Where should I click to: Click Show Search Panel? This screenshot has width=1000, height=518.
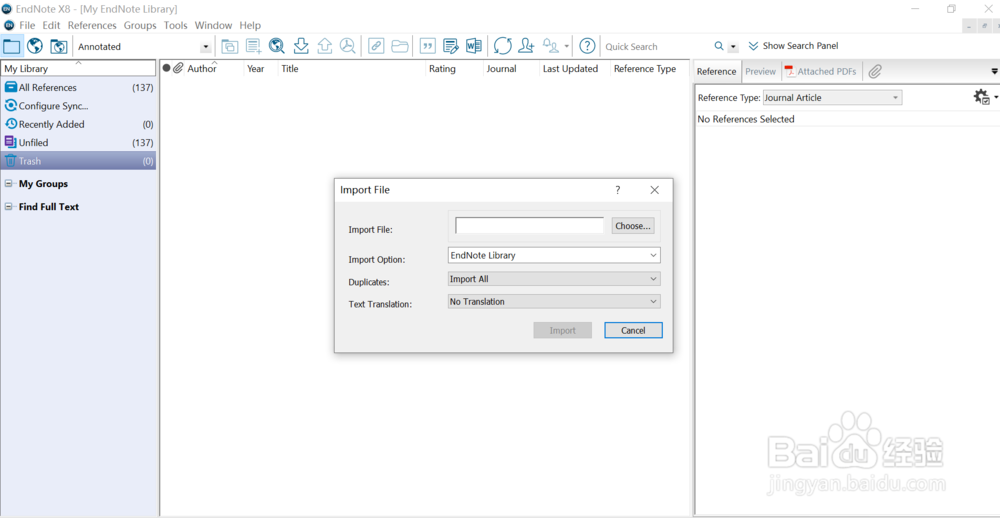[793, 46]
